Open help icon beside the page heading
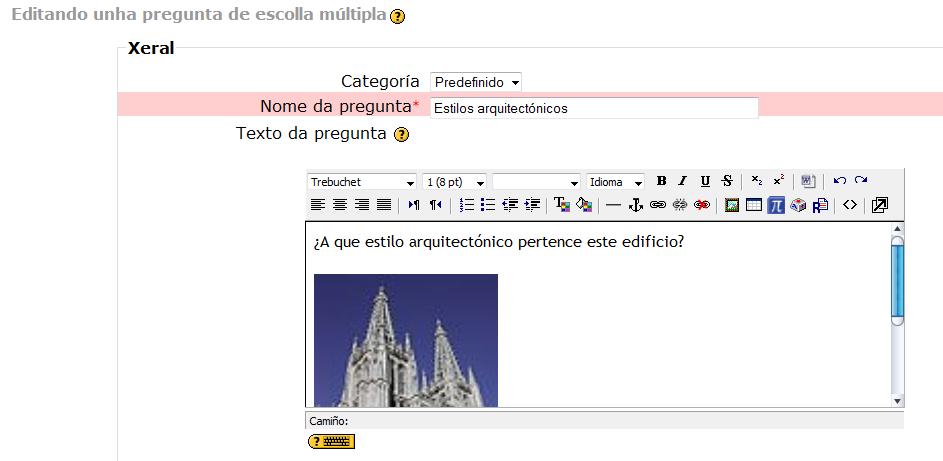Viewport: 943px width, 461px height. click(398, 19)
